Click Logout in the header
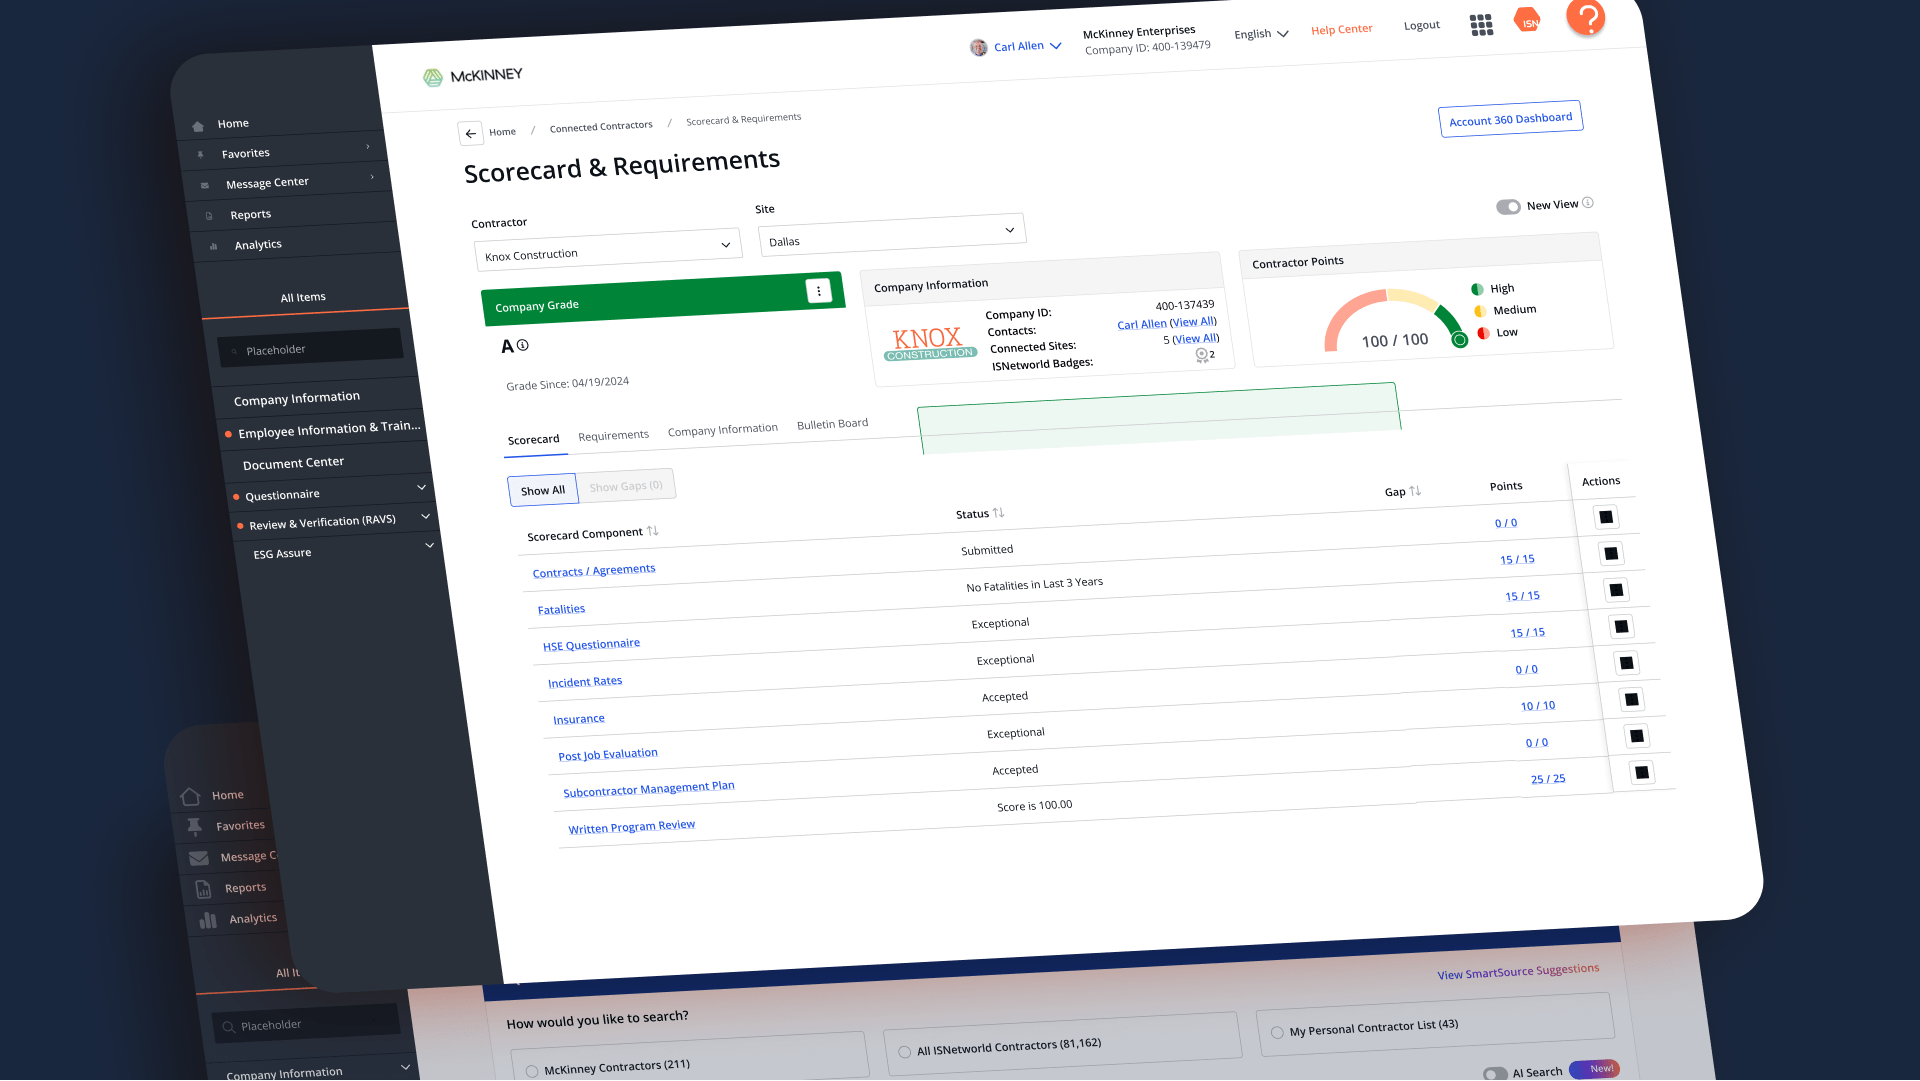The width and height of the screenshot is (1920, 1081). [1421, 25]
